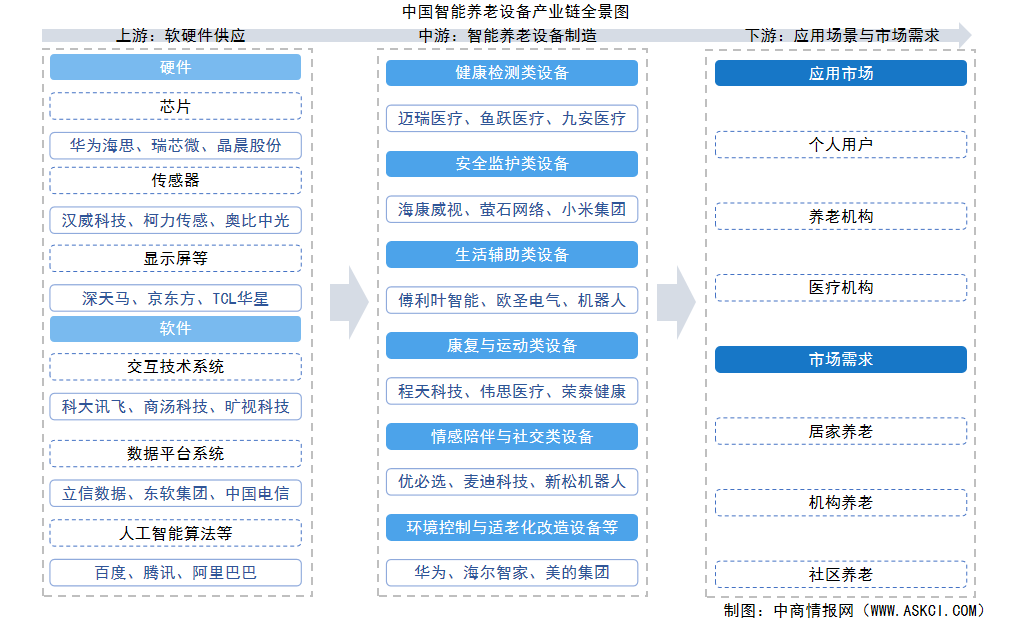The height and width of the screenshot is (622, 1014).
Task: Select the 迈瑞医疗、鱼跃医疗、九安医疗 box
Action: 511,119
